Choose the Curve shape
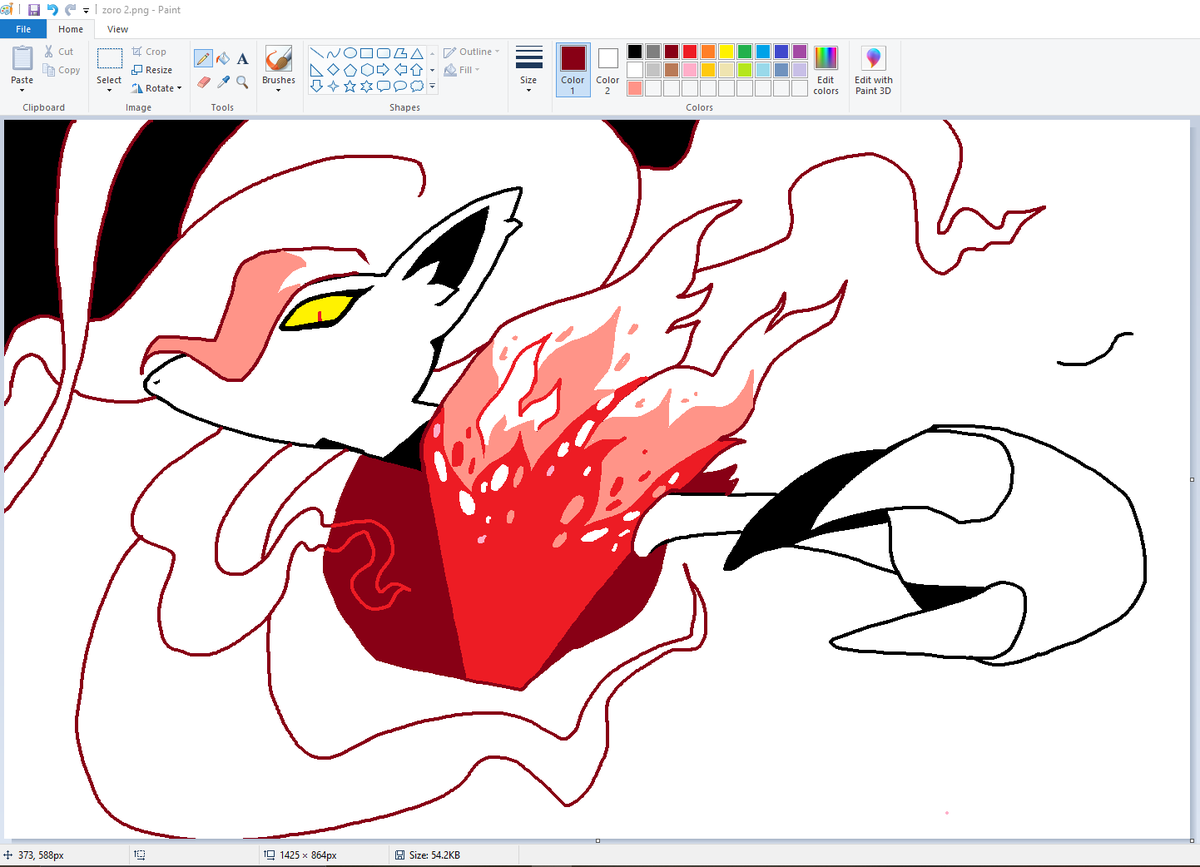Image resolution: width=1200 pixels, height=867 pixels. click(x=333, y=53)
